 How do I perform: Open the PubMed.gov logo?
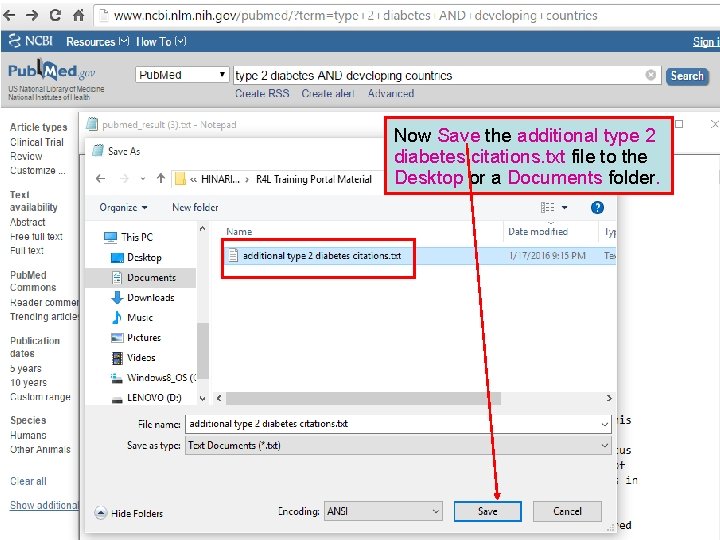[x=51, y=71]
